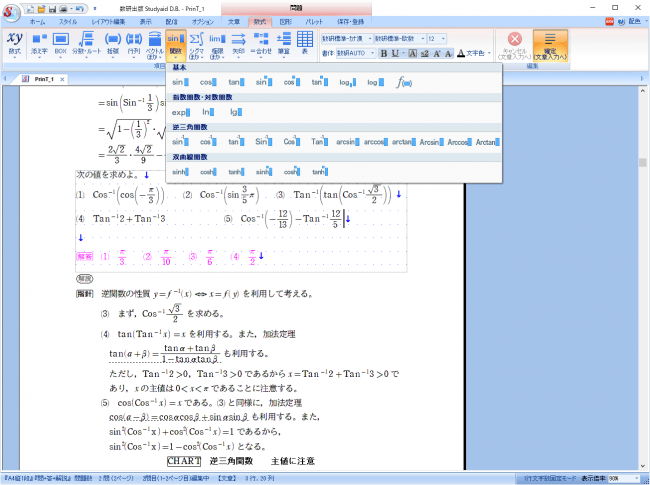Insert the plain tan function template

[x=236, y=82]
